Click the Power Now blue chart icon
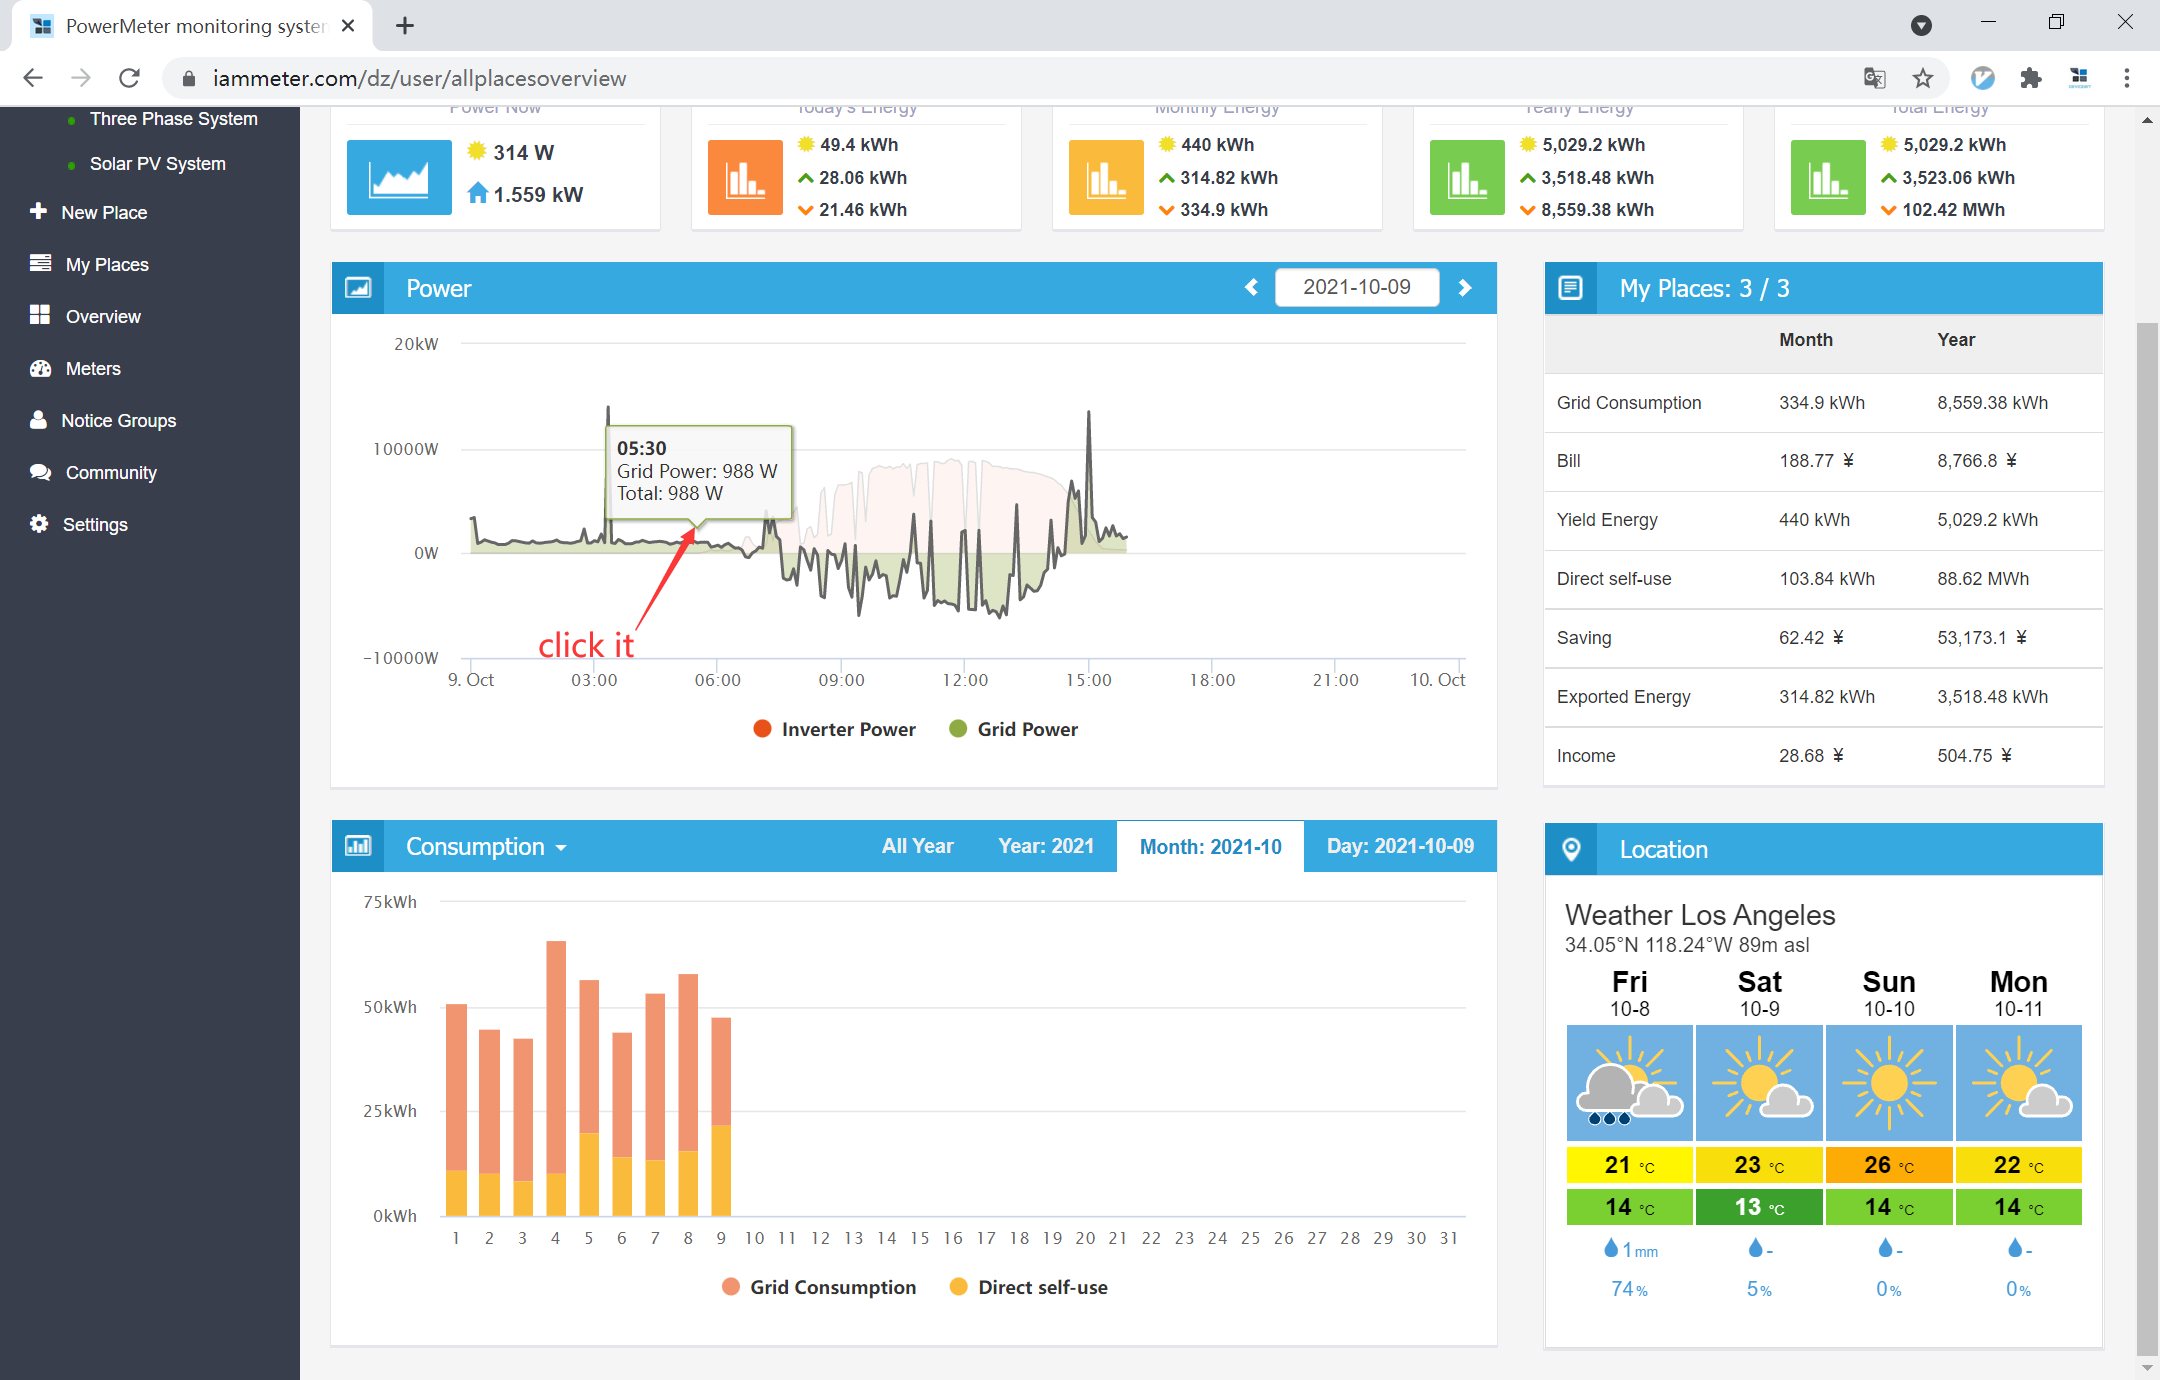Screen dimensions: 2160x1380 pos(398,177)
